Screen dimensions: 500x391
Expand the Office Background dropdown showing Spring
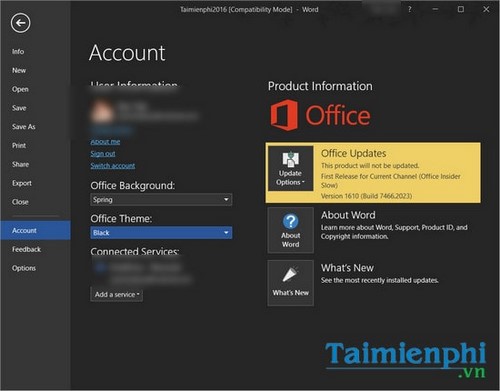pyautogui.click(x=161, y=199)
